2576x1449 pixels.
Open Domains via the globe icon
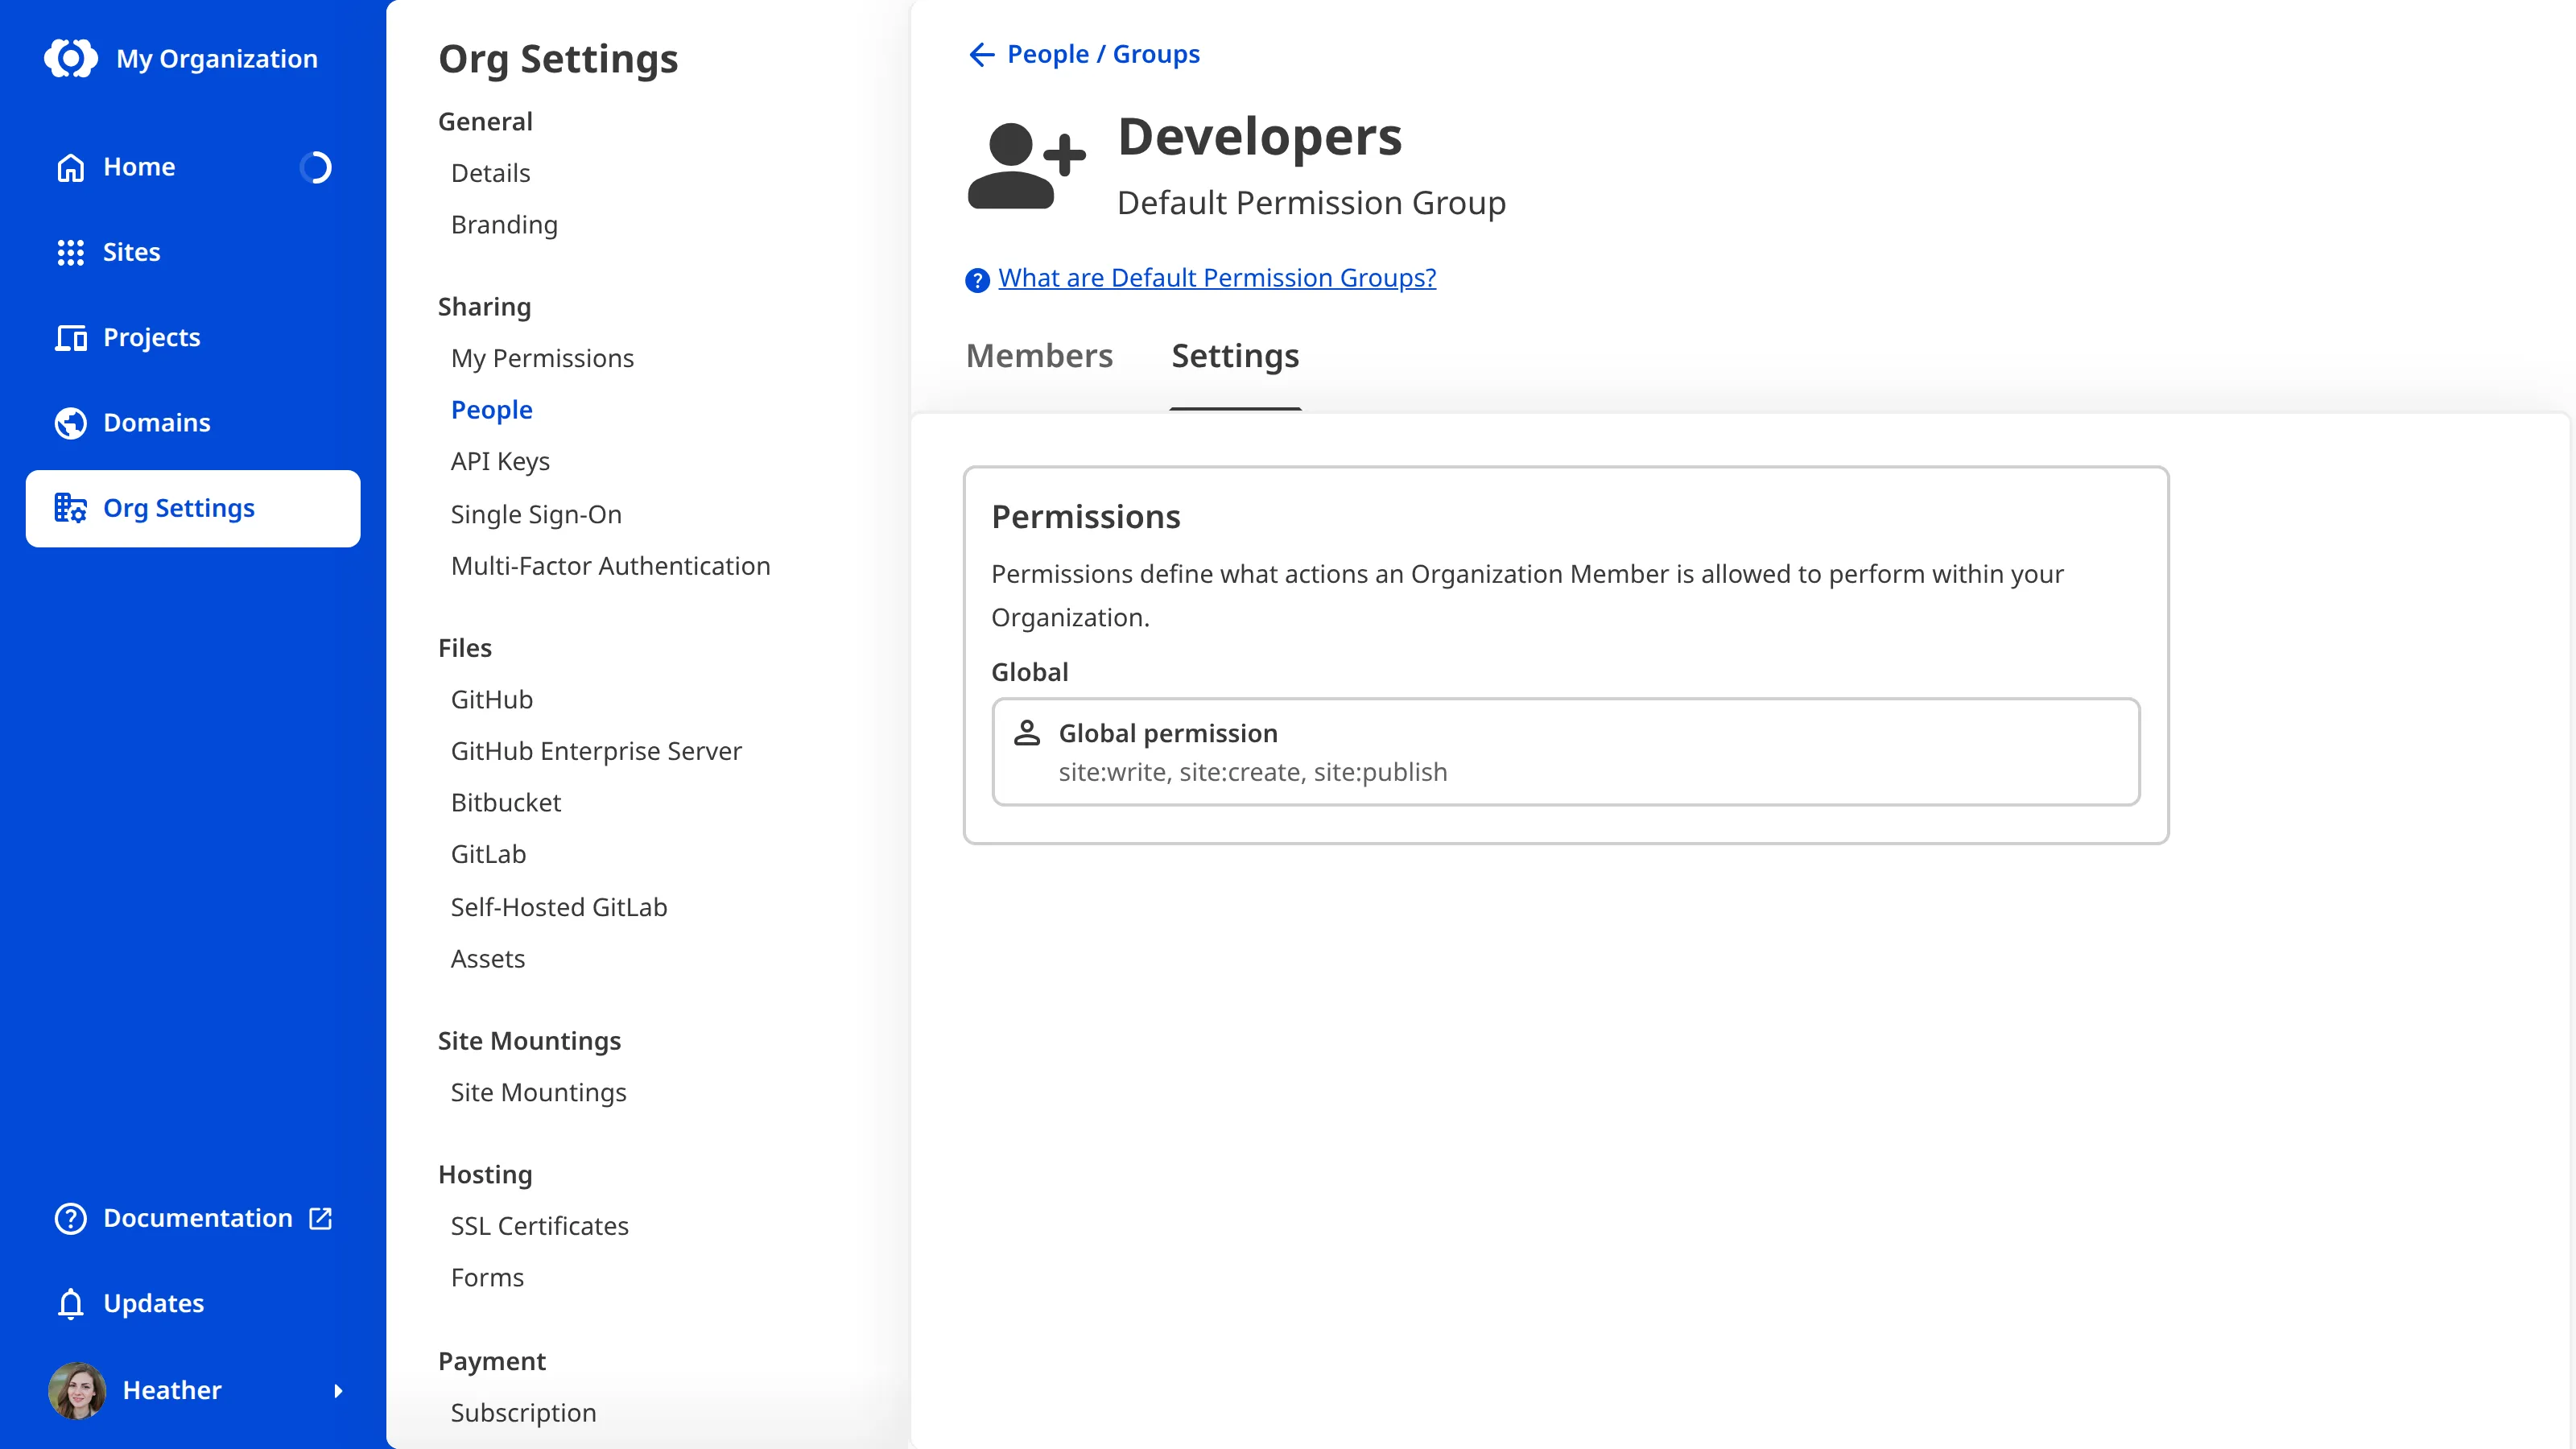point(70,423)
